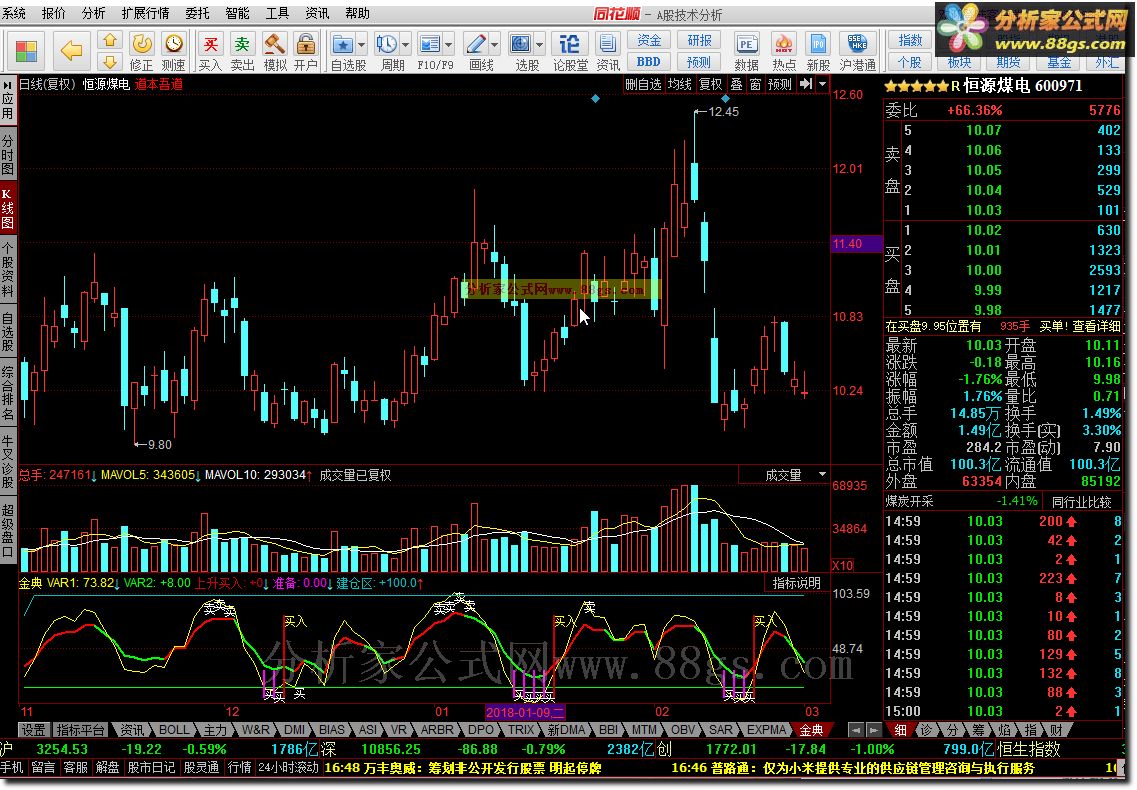This screenshot has height=790, width=1137.
Task: Open the 选股 stock picker icon
Action: 521,45
